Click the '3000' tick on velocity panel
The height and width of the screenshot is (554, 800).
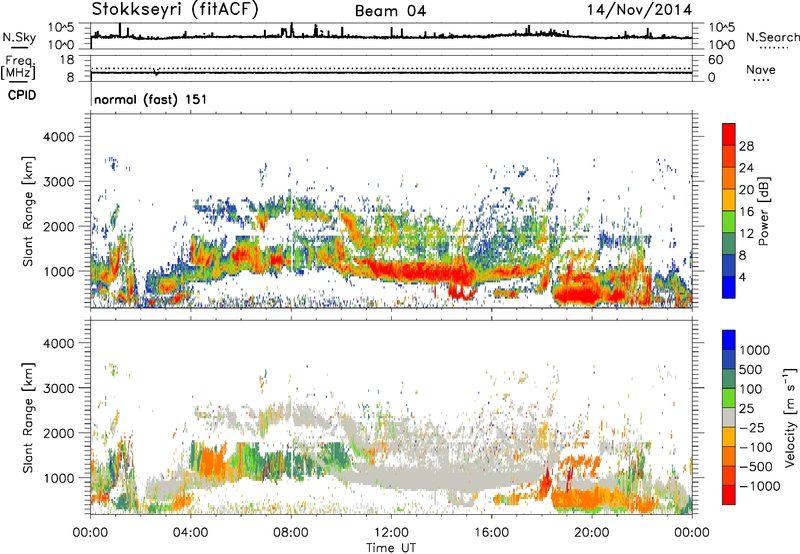[58, 388]
